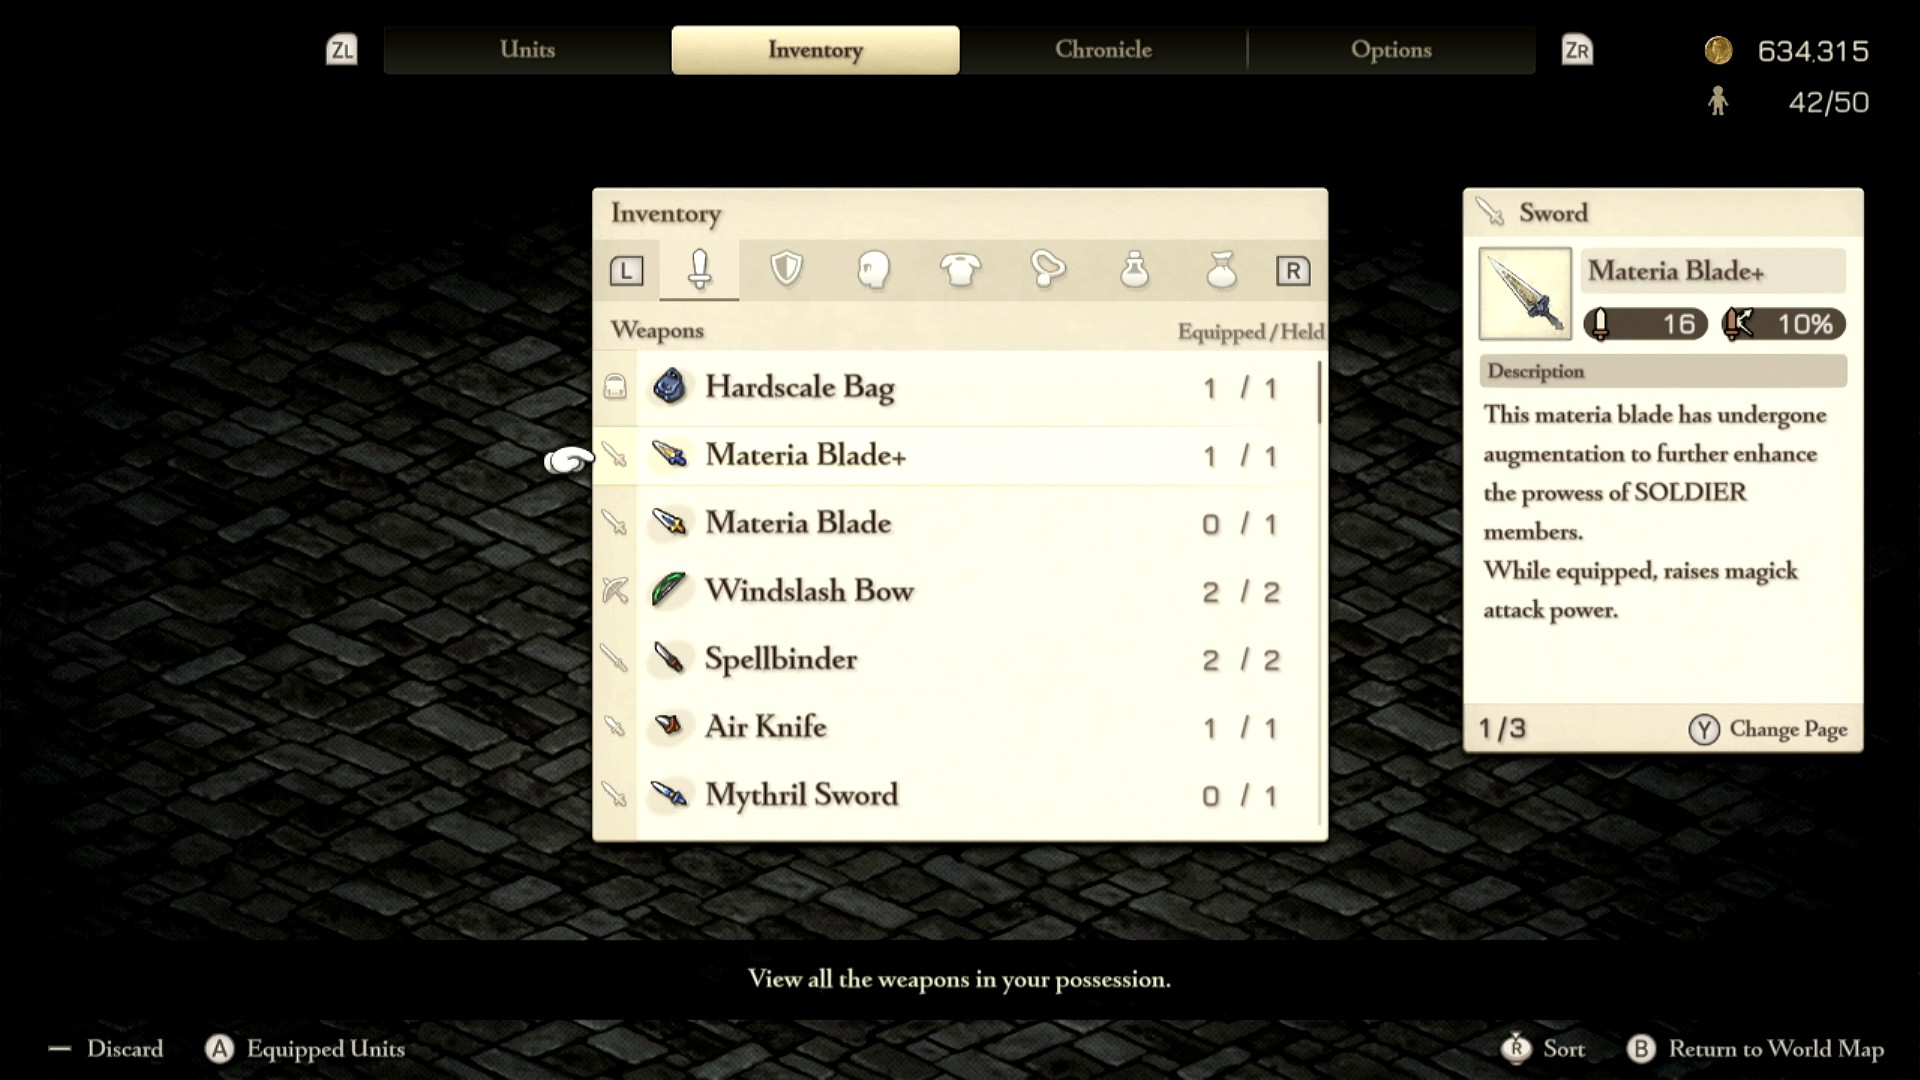This screenshot has width=1920, height=1080.
Task: Select the accessories ring category icon
Action: coord(1047,269)
